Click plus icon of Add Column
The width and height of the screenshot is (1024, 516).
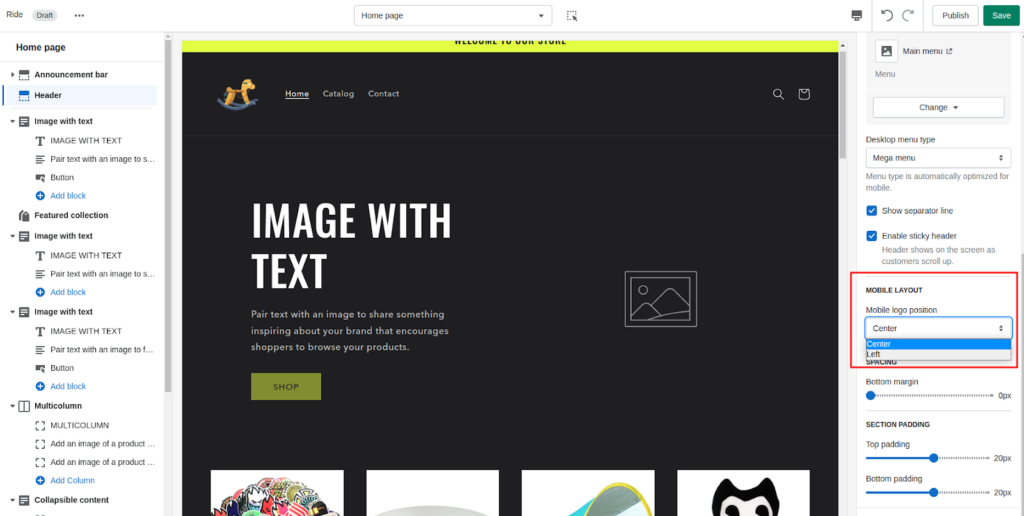tap(40, 481)
